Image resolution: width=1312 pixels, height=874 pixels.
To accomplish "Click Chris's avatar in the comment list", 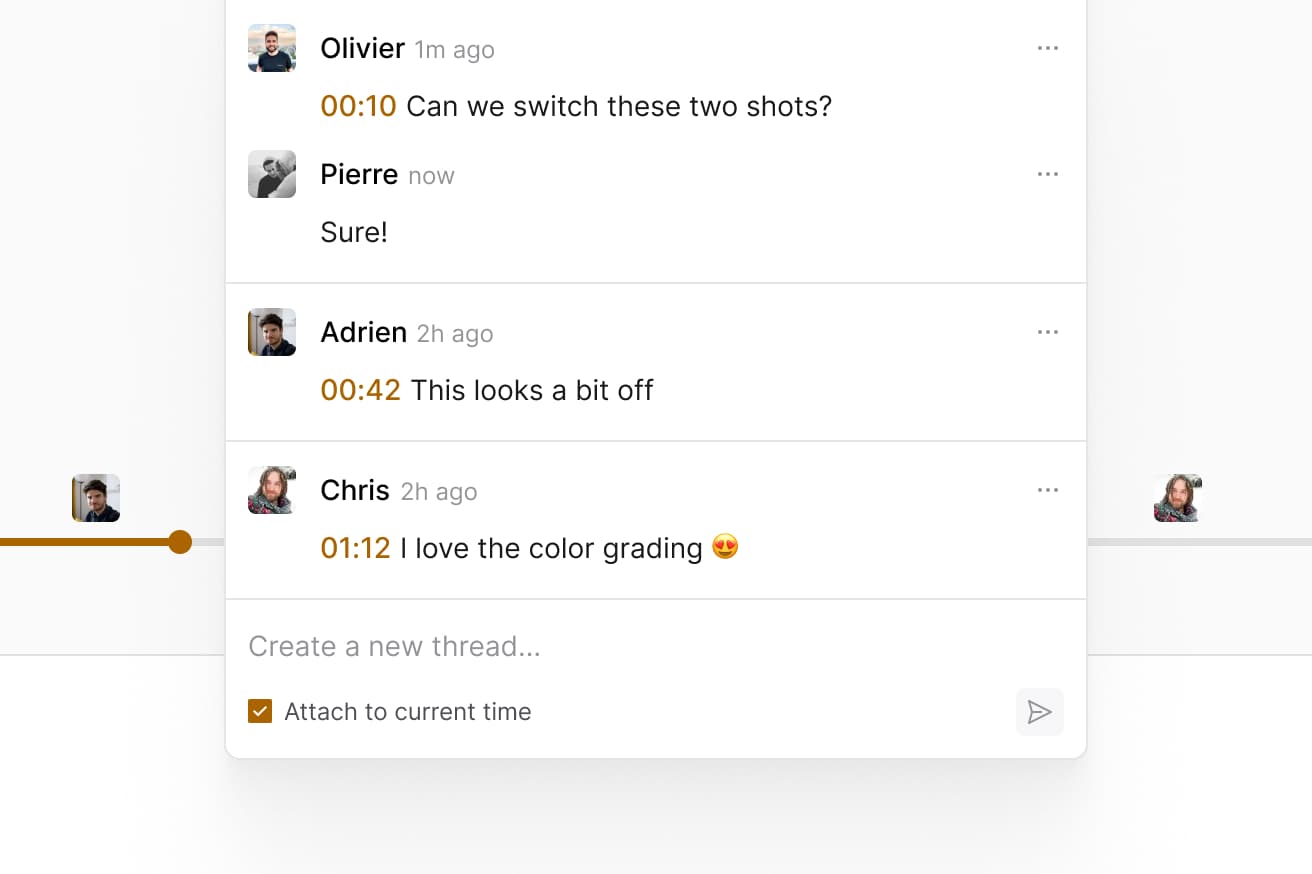I will coord(272,490).
